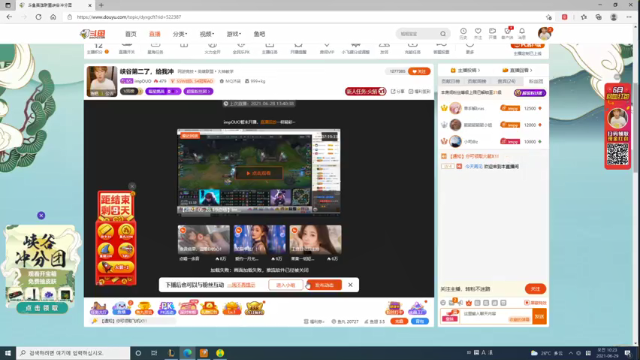The image size is (640, 360).
Task: Switch to the 贵宾 tab
Action: [x=507, y=81]
